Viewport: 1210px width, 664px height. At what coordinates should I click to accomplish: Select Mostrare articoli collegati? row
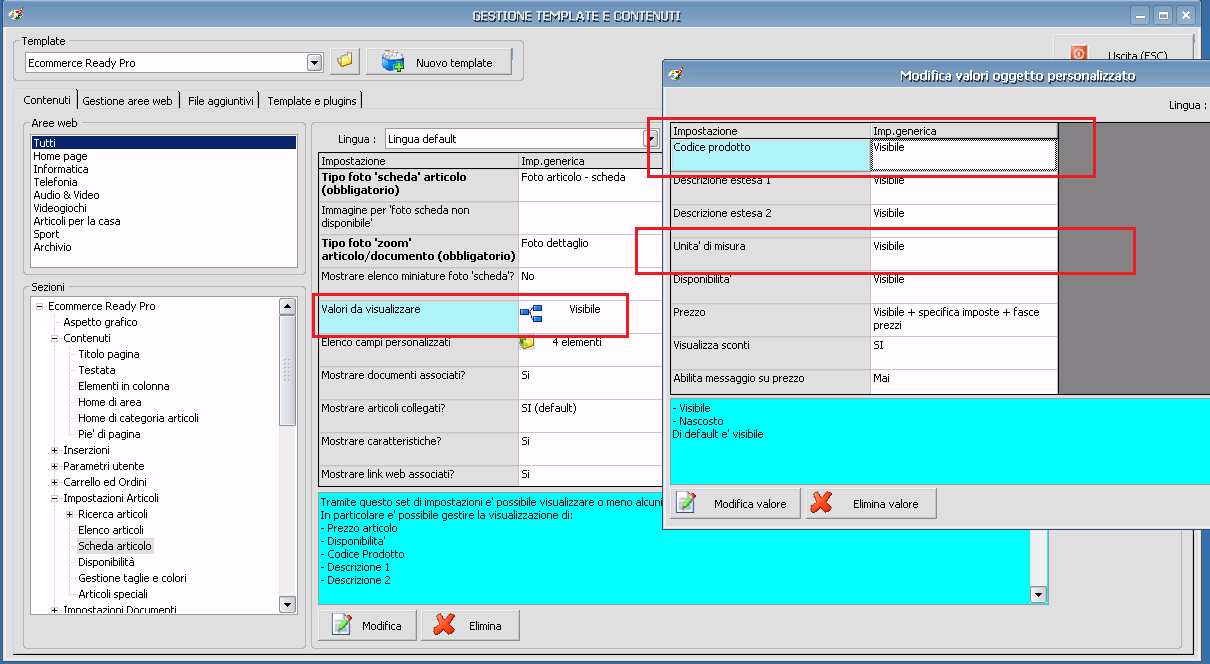490,416
